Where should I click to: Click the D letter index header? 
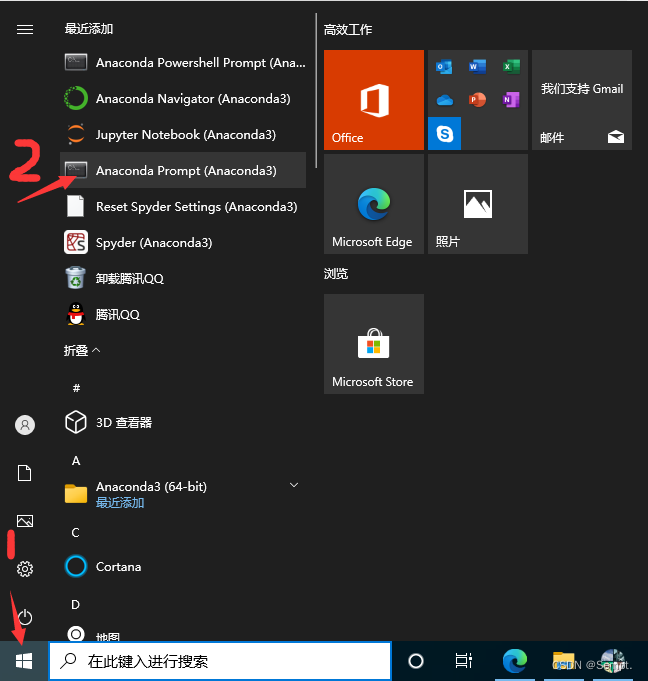click(x=76, y=605)
